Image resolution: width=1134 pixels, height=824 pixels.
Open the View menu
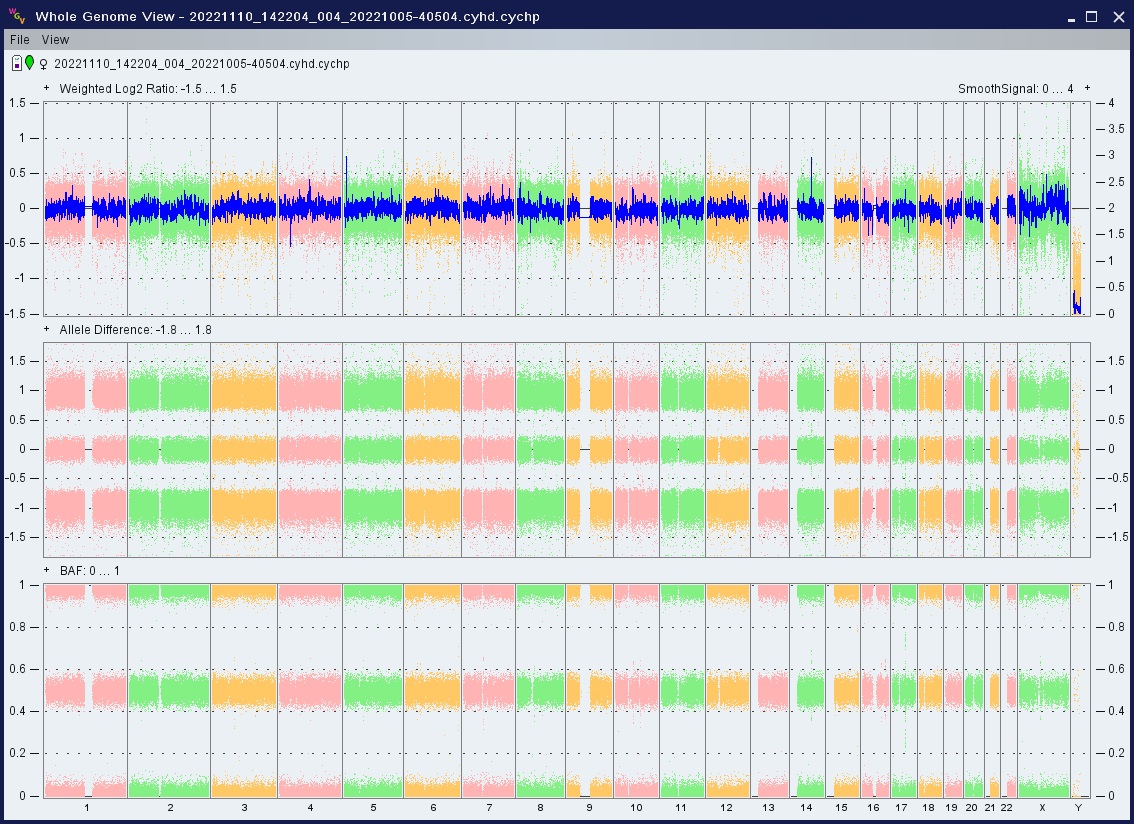[x=55, y=40]
